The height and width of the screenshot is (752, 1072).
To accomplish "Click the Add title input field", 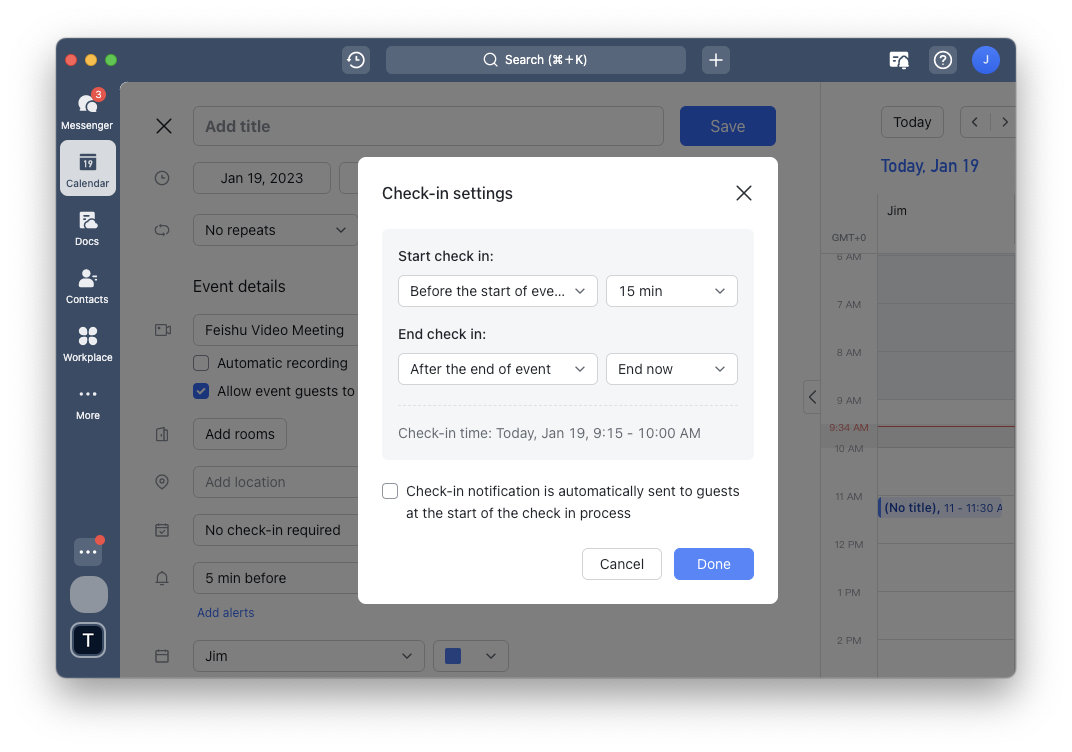I will click(x=428, y=126).
